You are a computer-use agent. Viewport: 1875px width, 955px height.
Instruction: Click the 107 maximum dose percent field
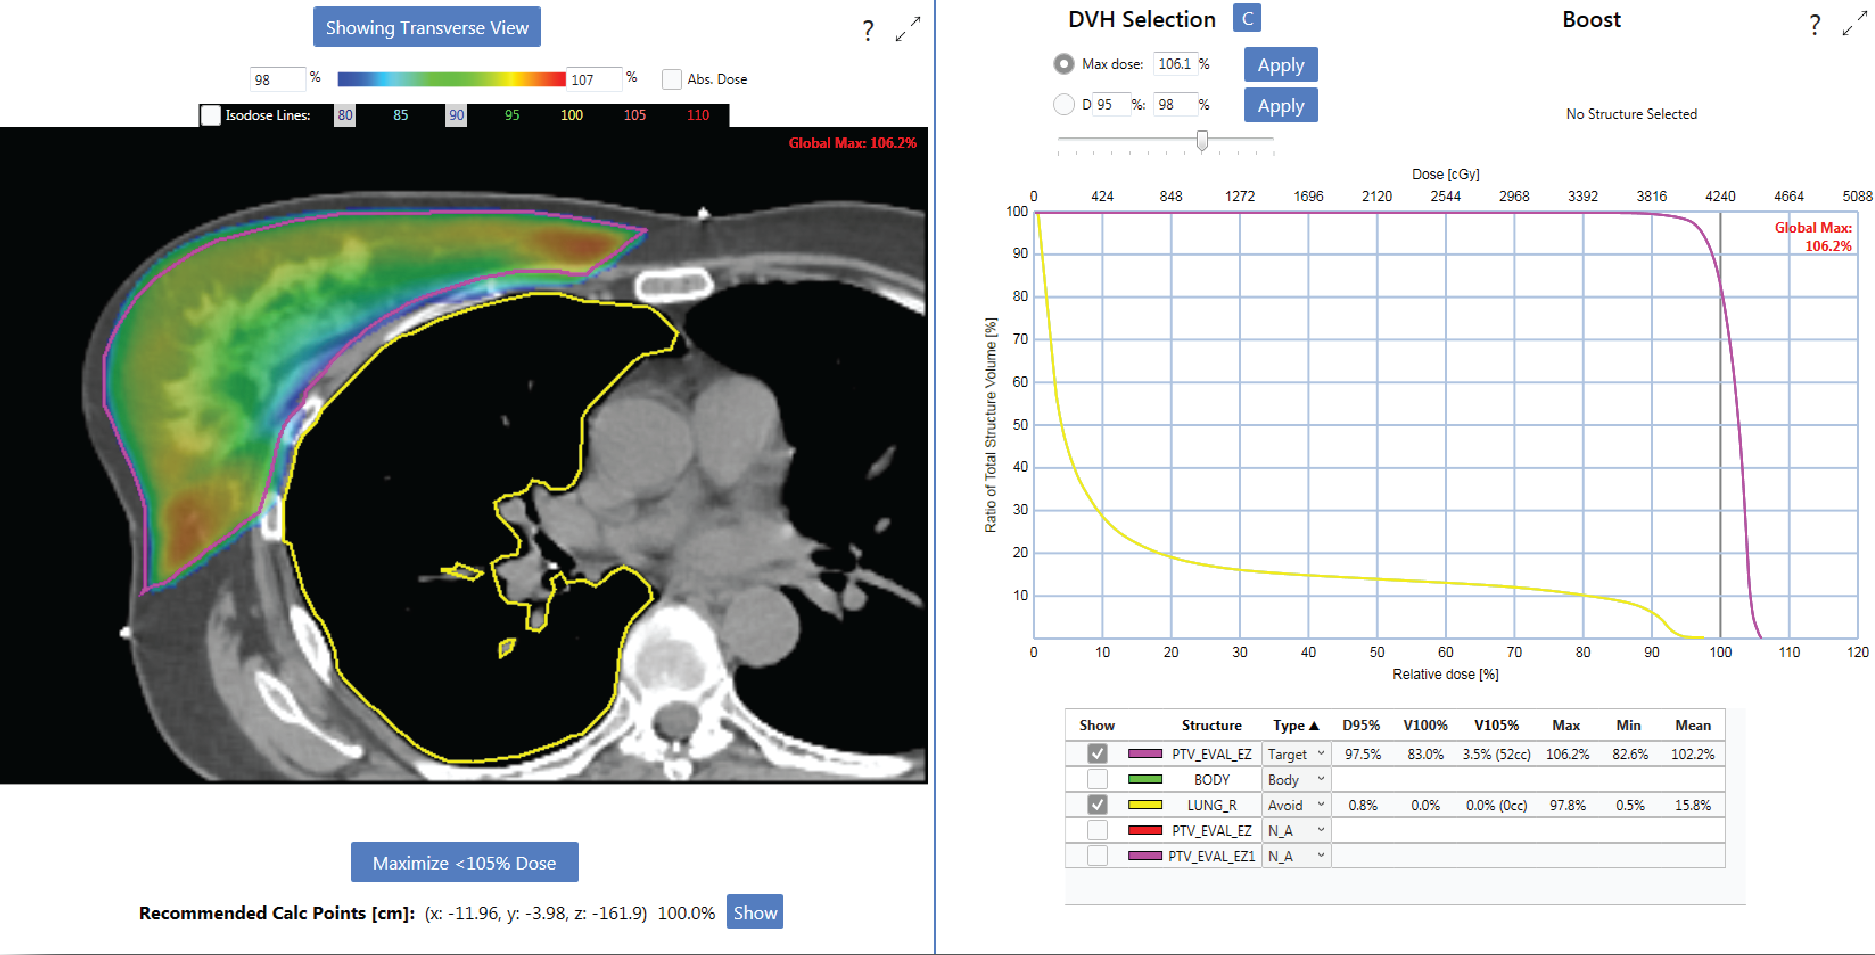pos(594,79)
